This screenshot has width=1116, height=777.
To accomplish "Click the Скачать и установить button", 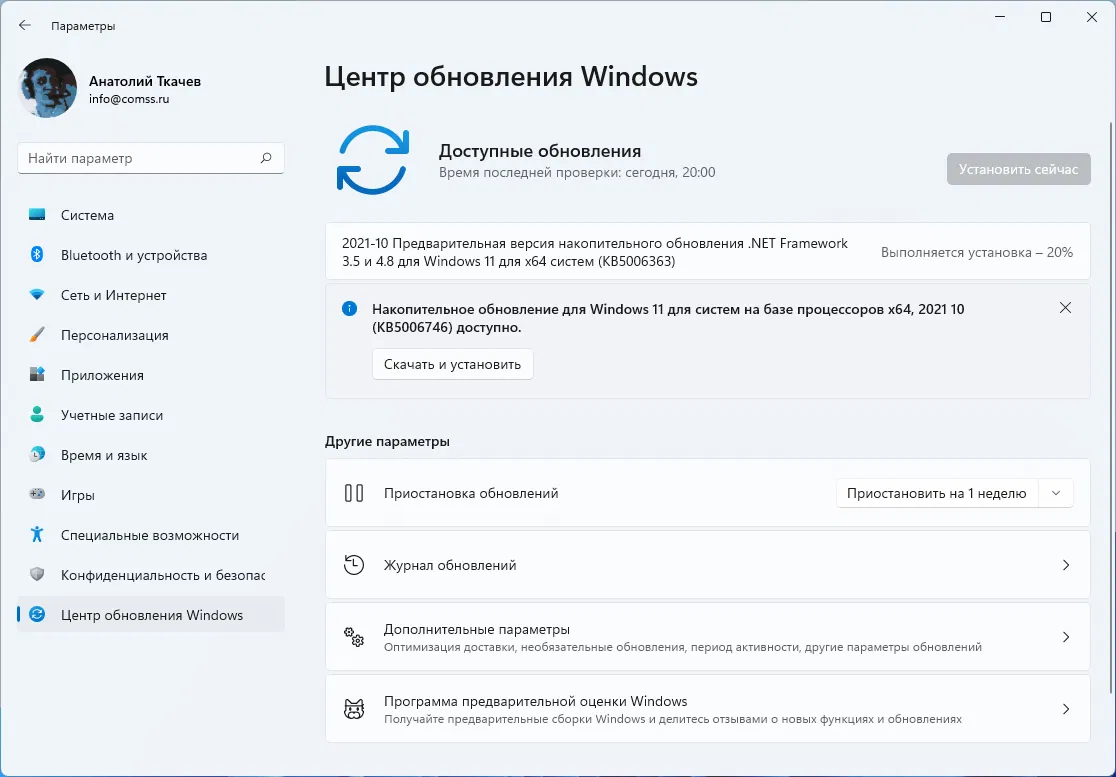I will pyautogui.click(x=452, y=365).
